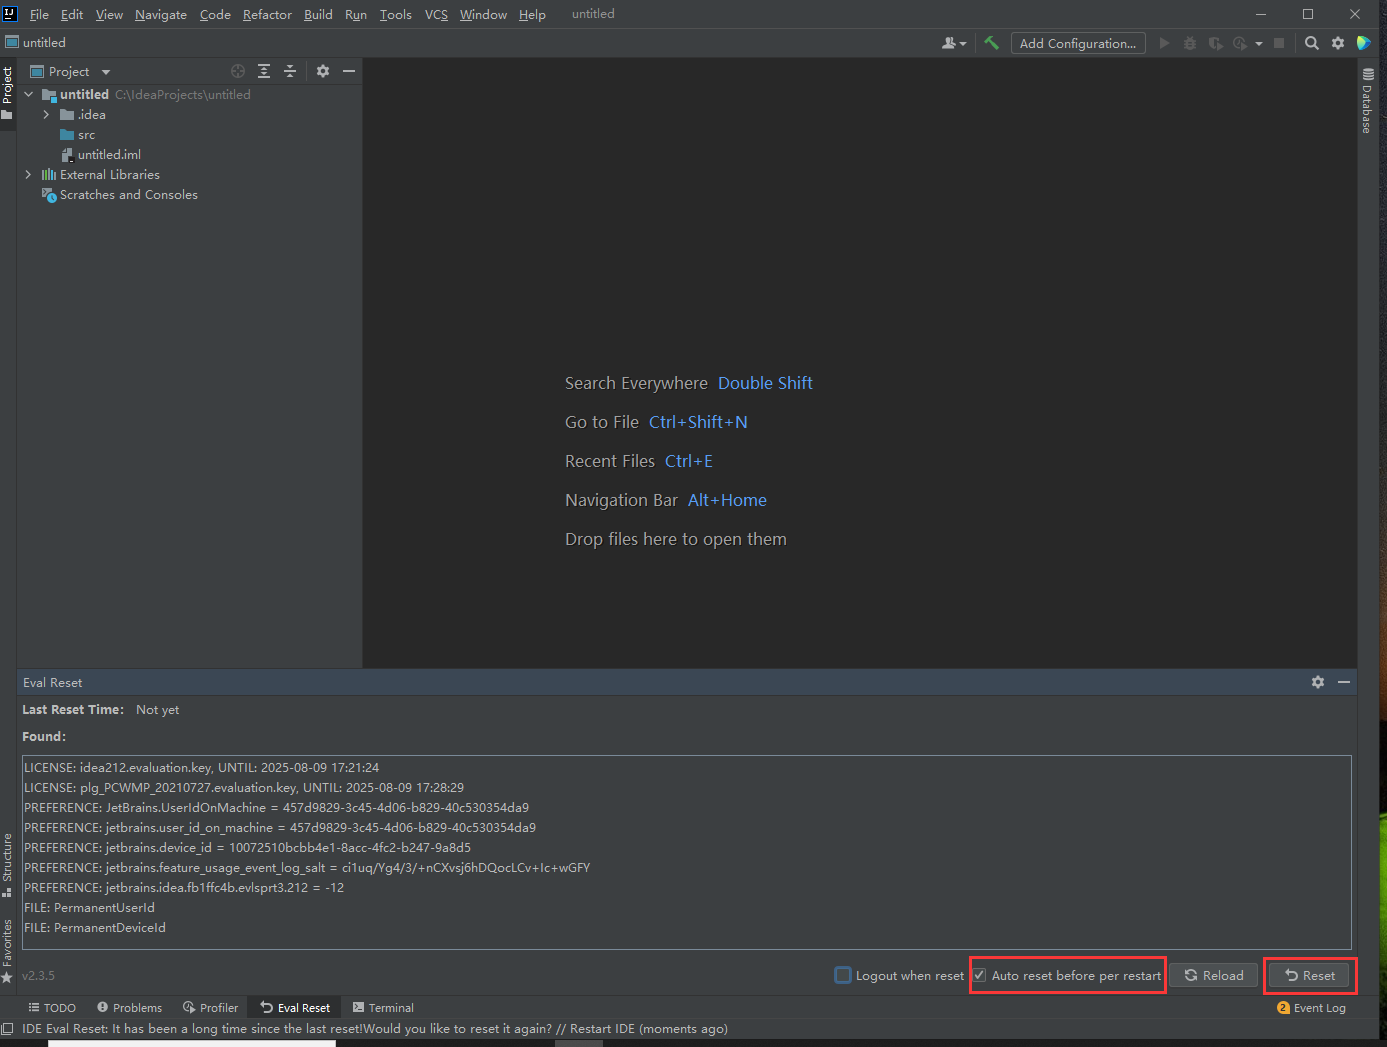
Task: Expand External Libraries node
Action: [x=29, y=174]
